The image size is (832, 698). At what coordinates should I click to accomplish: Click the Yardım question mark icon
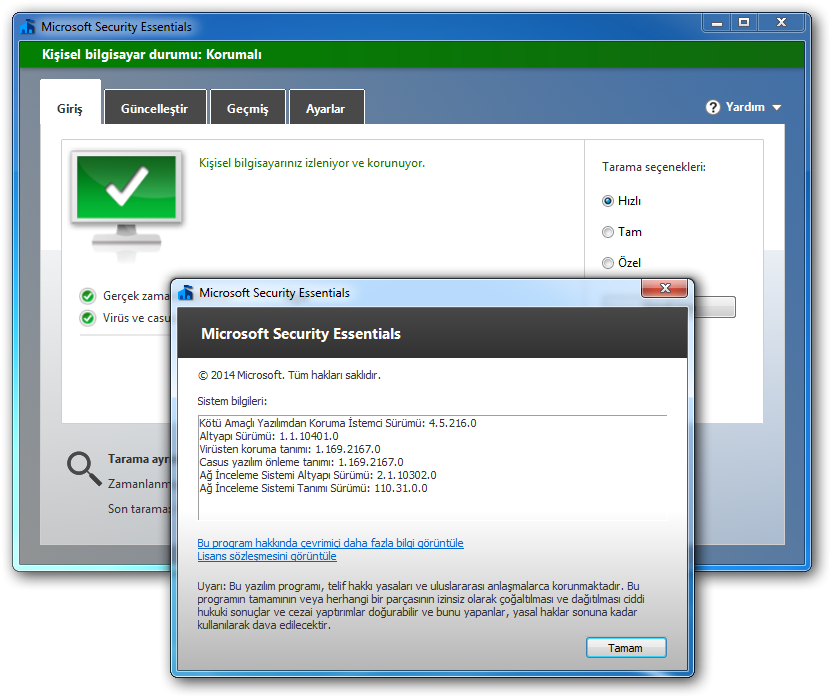coord(713,107)
